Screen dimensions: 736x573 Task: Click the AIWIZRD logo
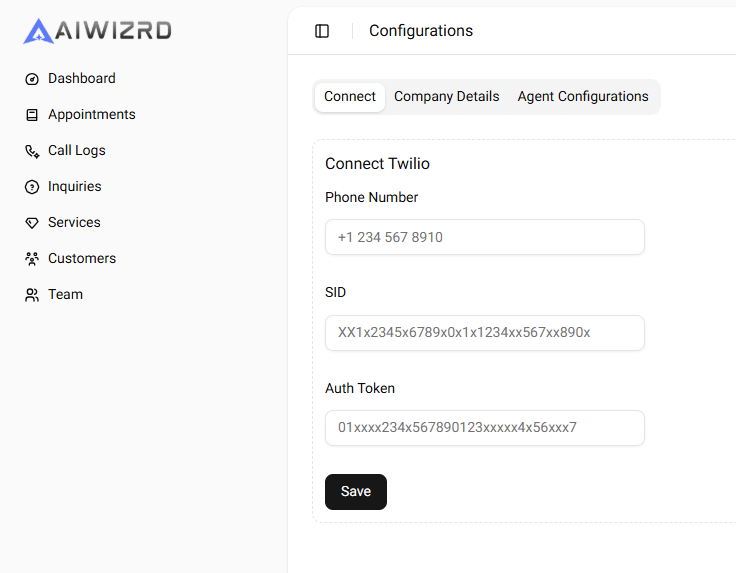pos(97,31)
